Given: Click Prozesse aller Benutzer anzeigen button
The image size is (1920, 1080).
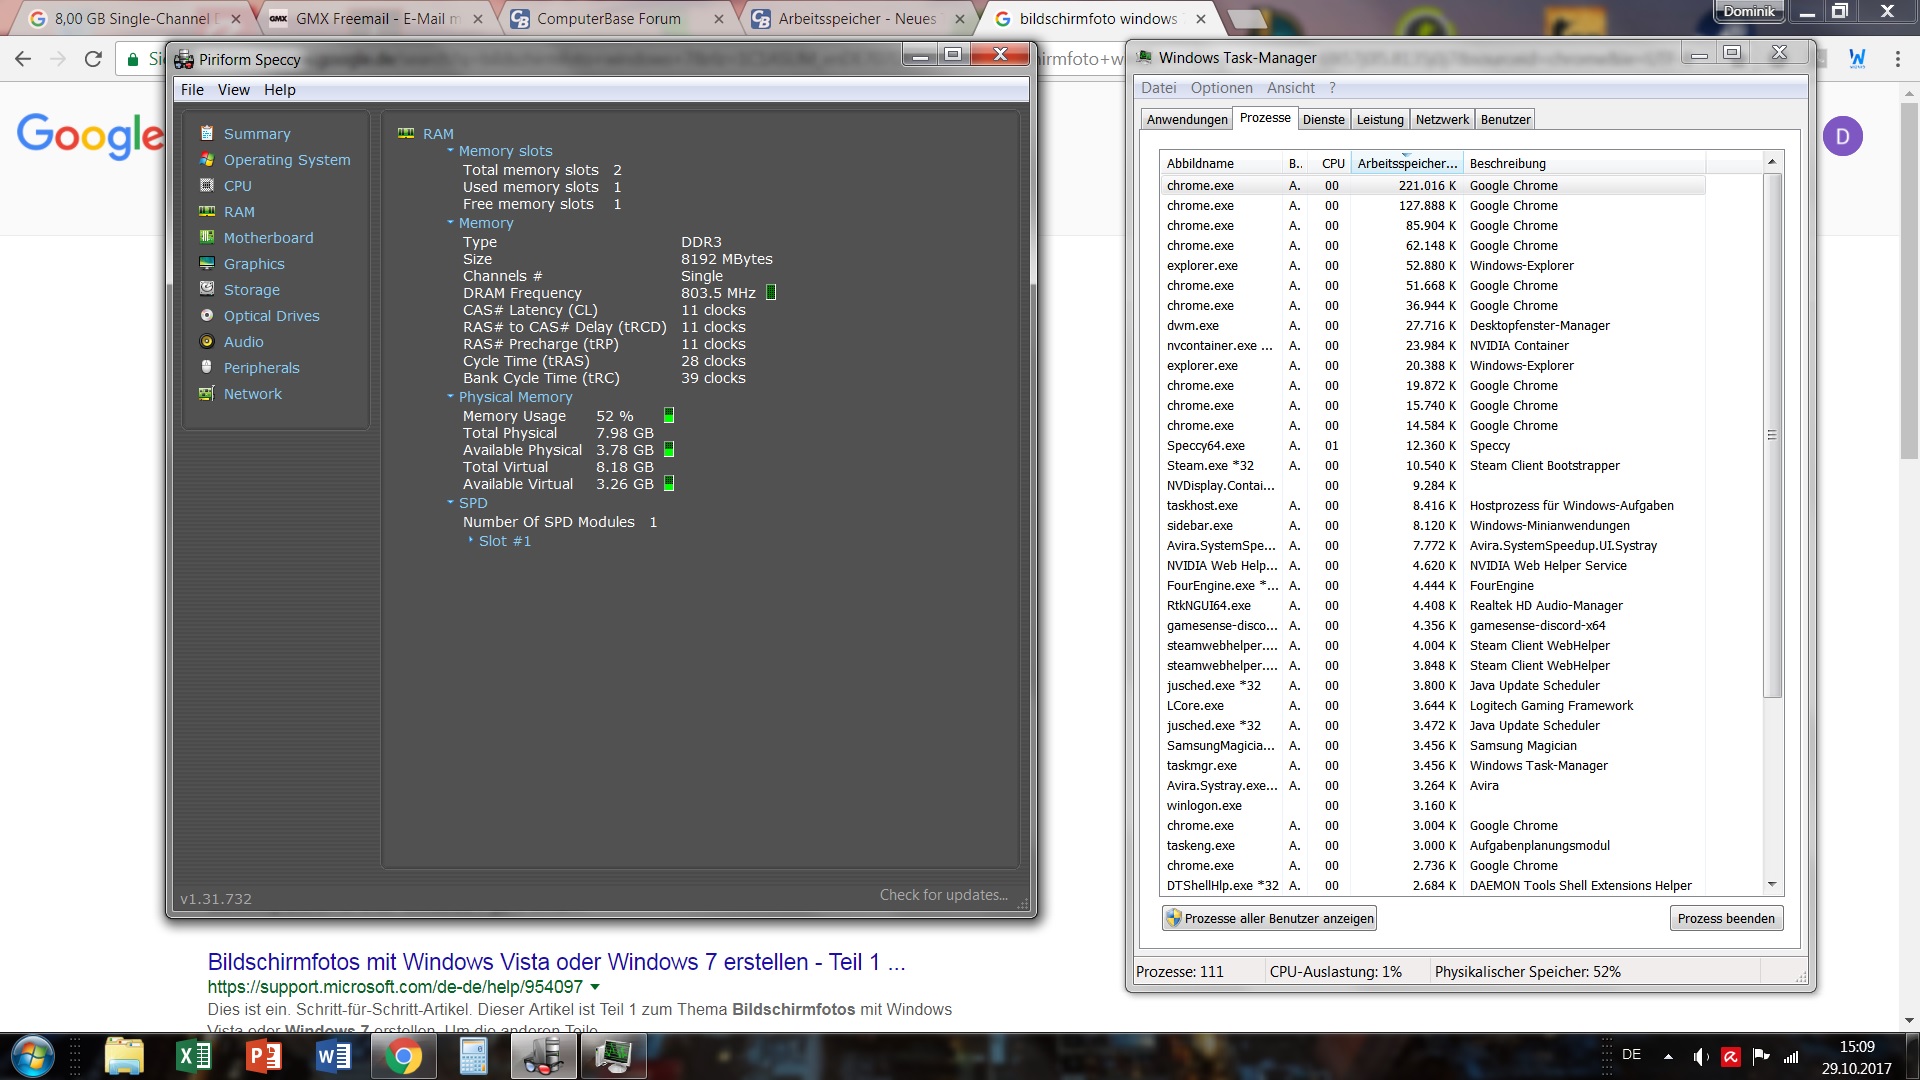Looking at the screenshot, I should coord(1269,918).
